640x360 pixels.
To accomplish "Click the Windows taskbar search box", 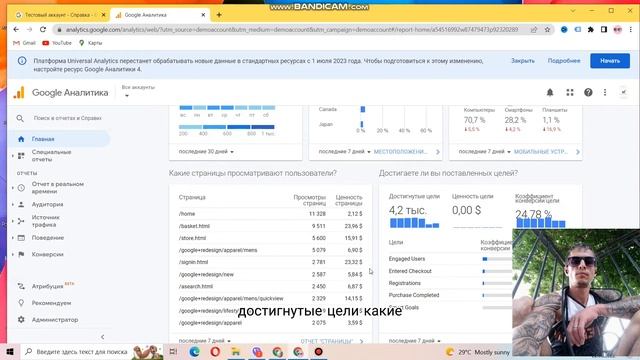I will point(82,351).
